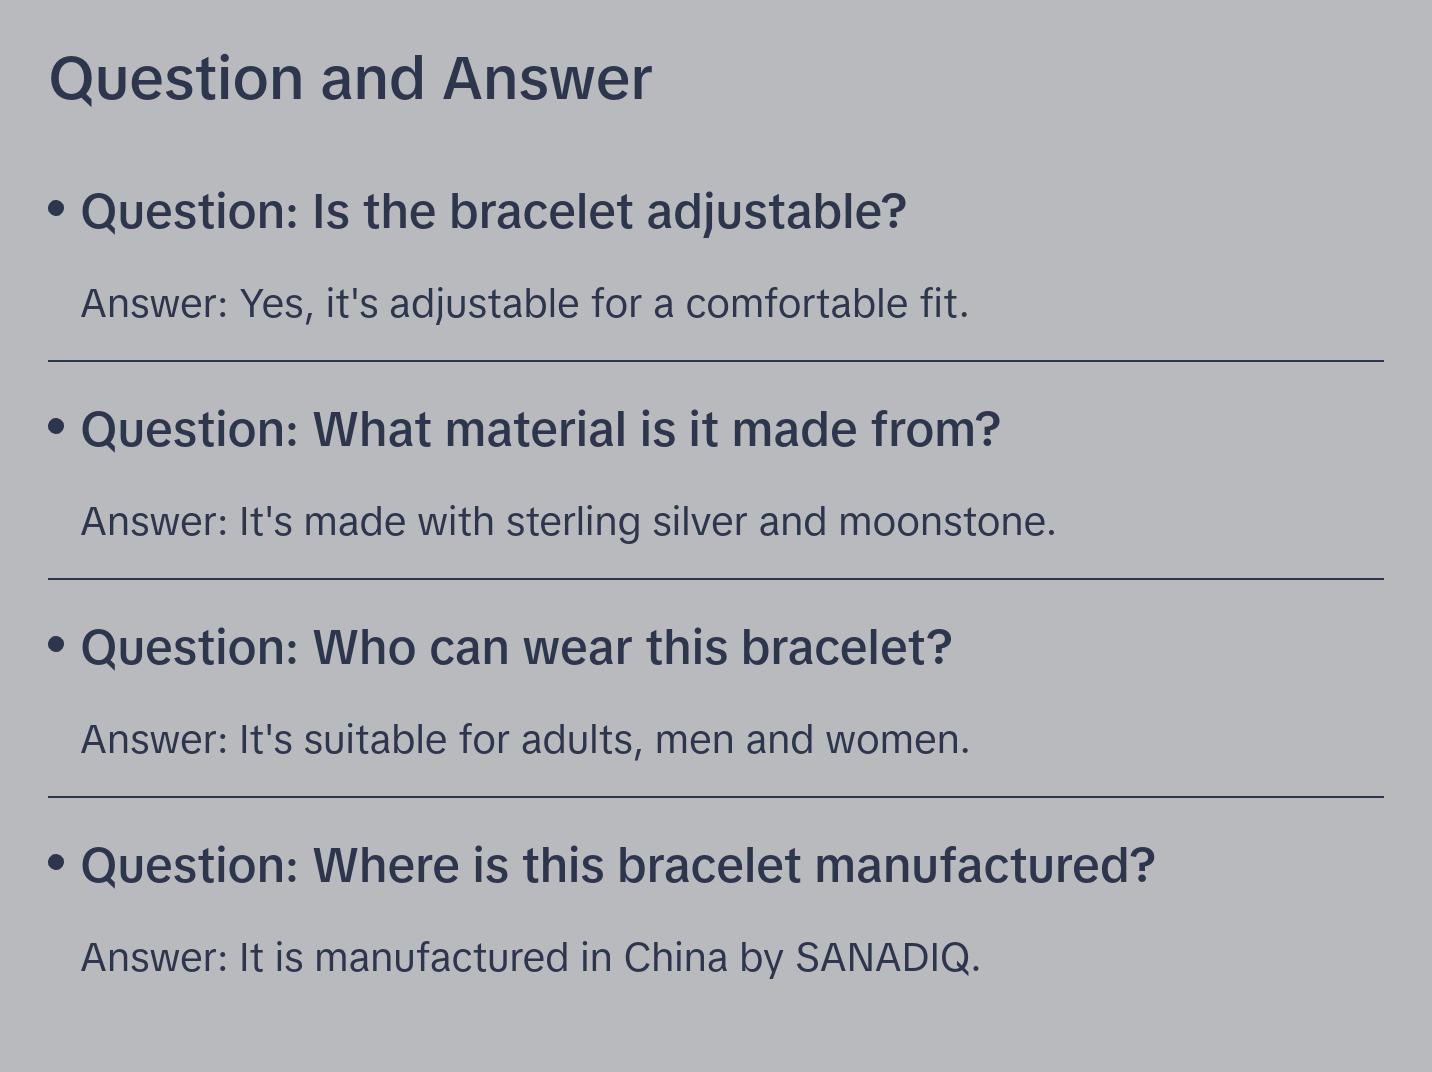Click the "Question and Answer" heading
Screen dimensions: 1432x1072
[x=350, y=78]
